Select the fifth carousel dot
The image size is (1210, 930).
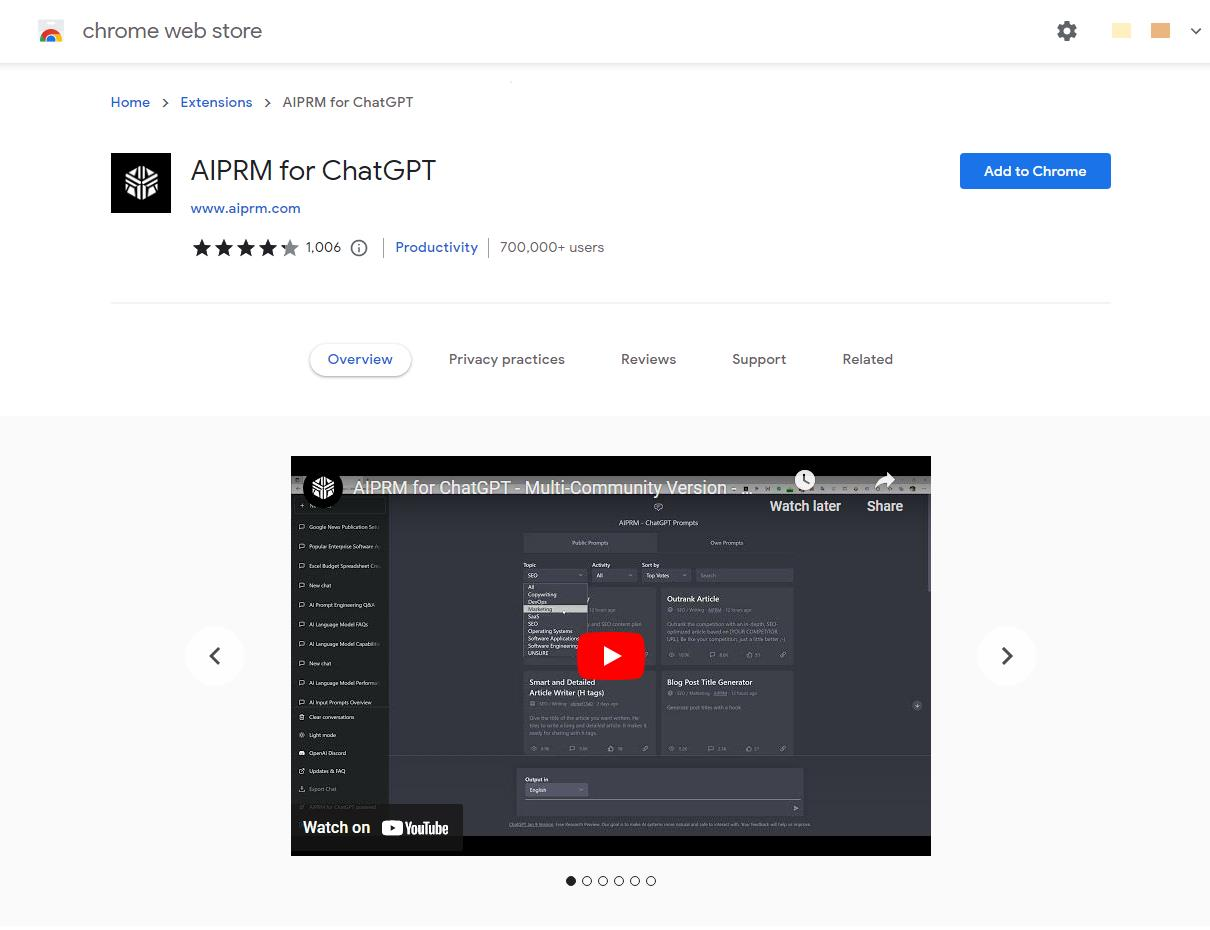tap(635, 881)
